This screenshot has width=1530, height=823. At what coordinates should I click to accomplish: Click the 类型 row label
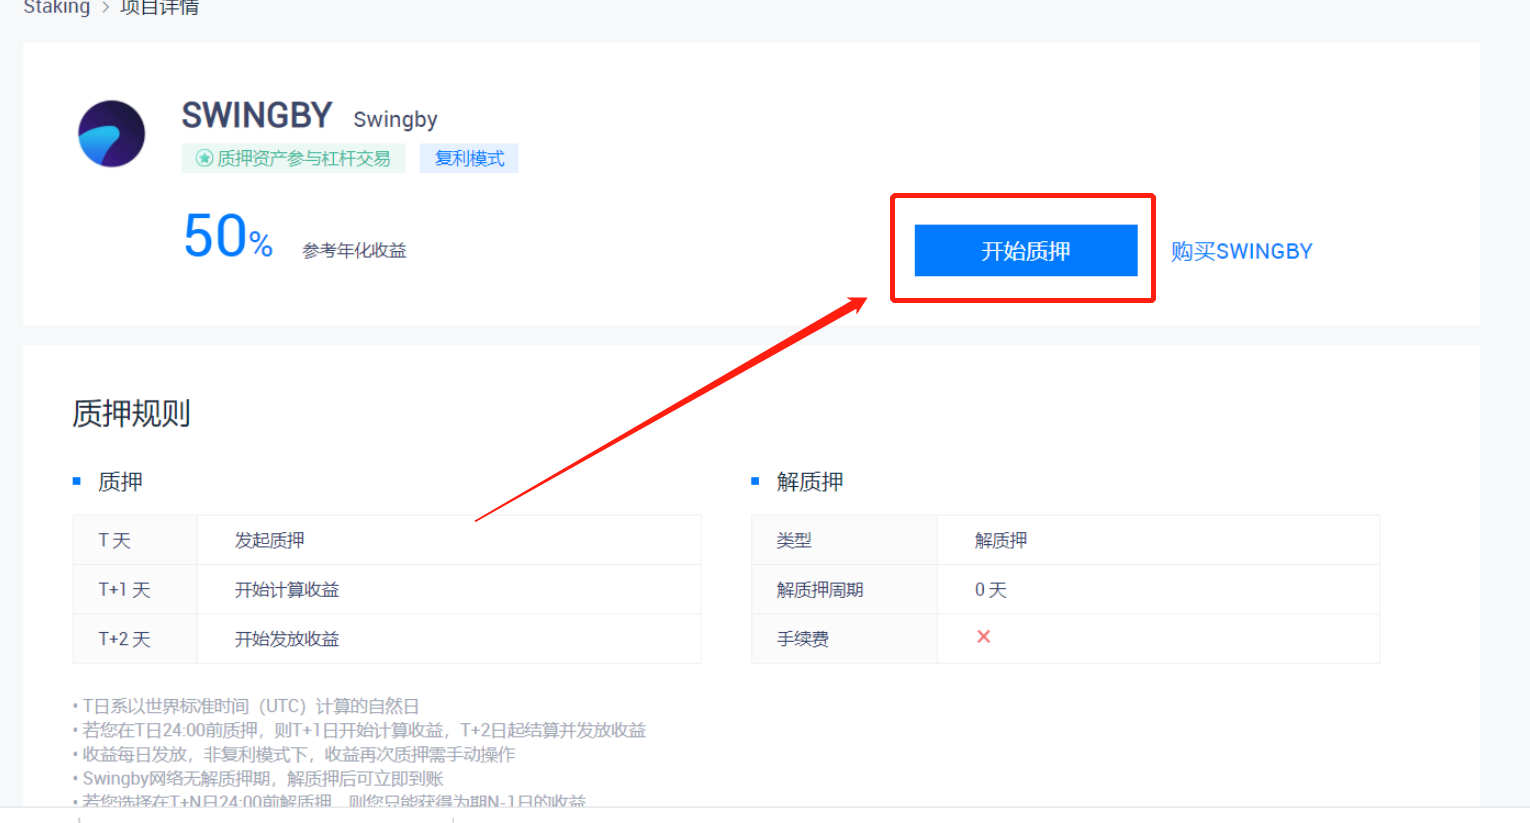click(794, 540)
